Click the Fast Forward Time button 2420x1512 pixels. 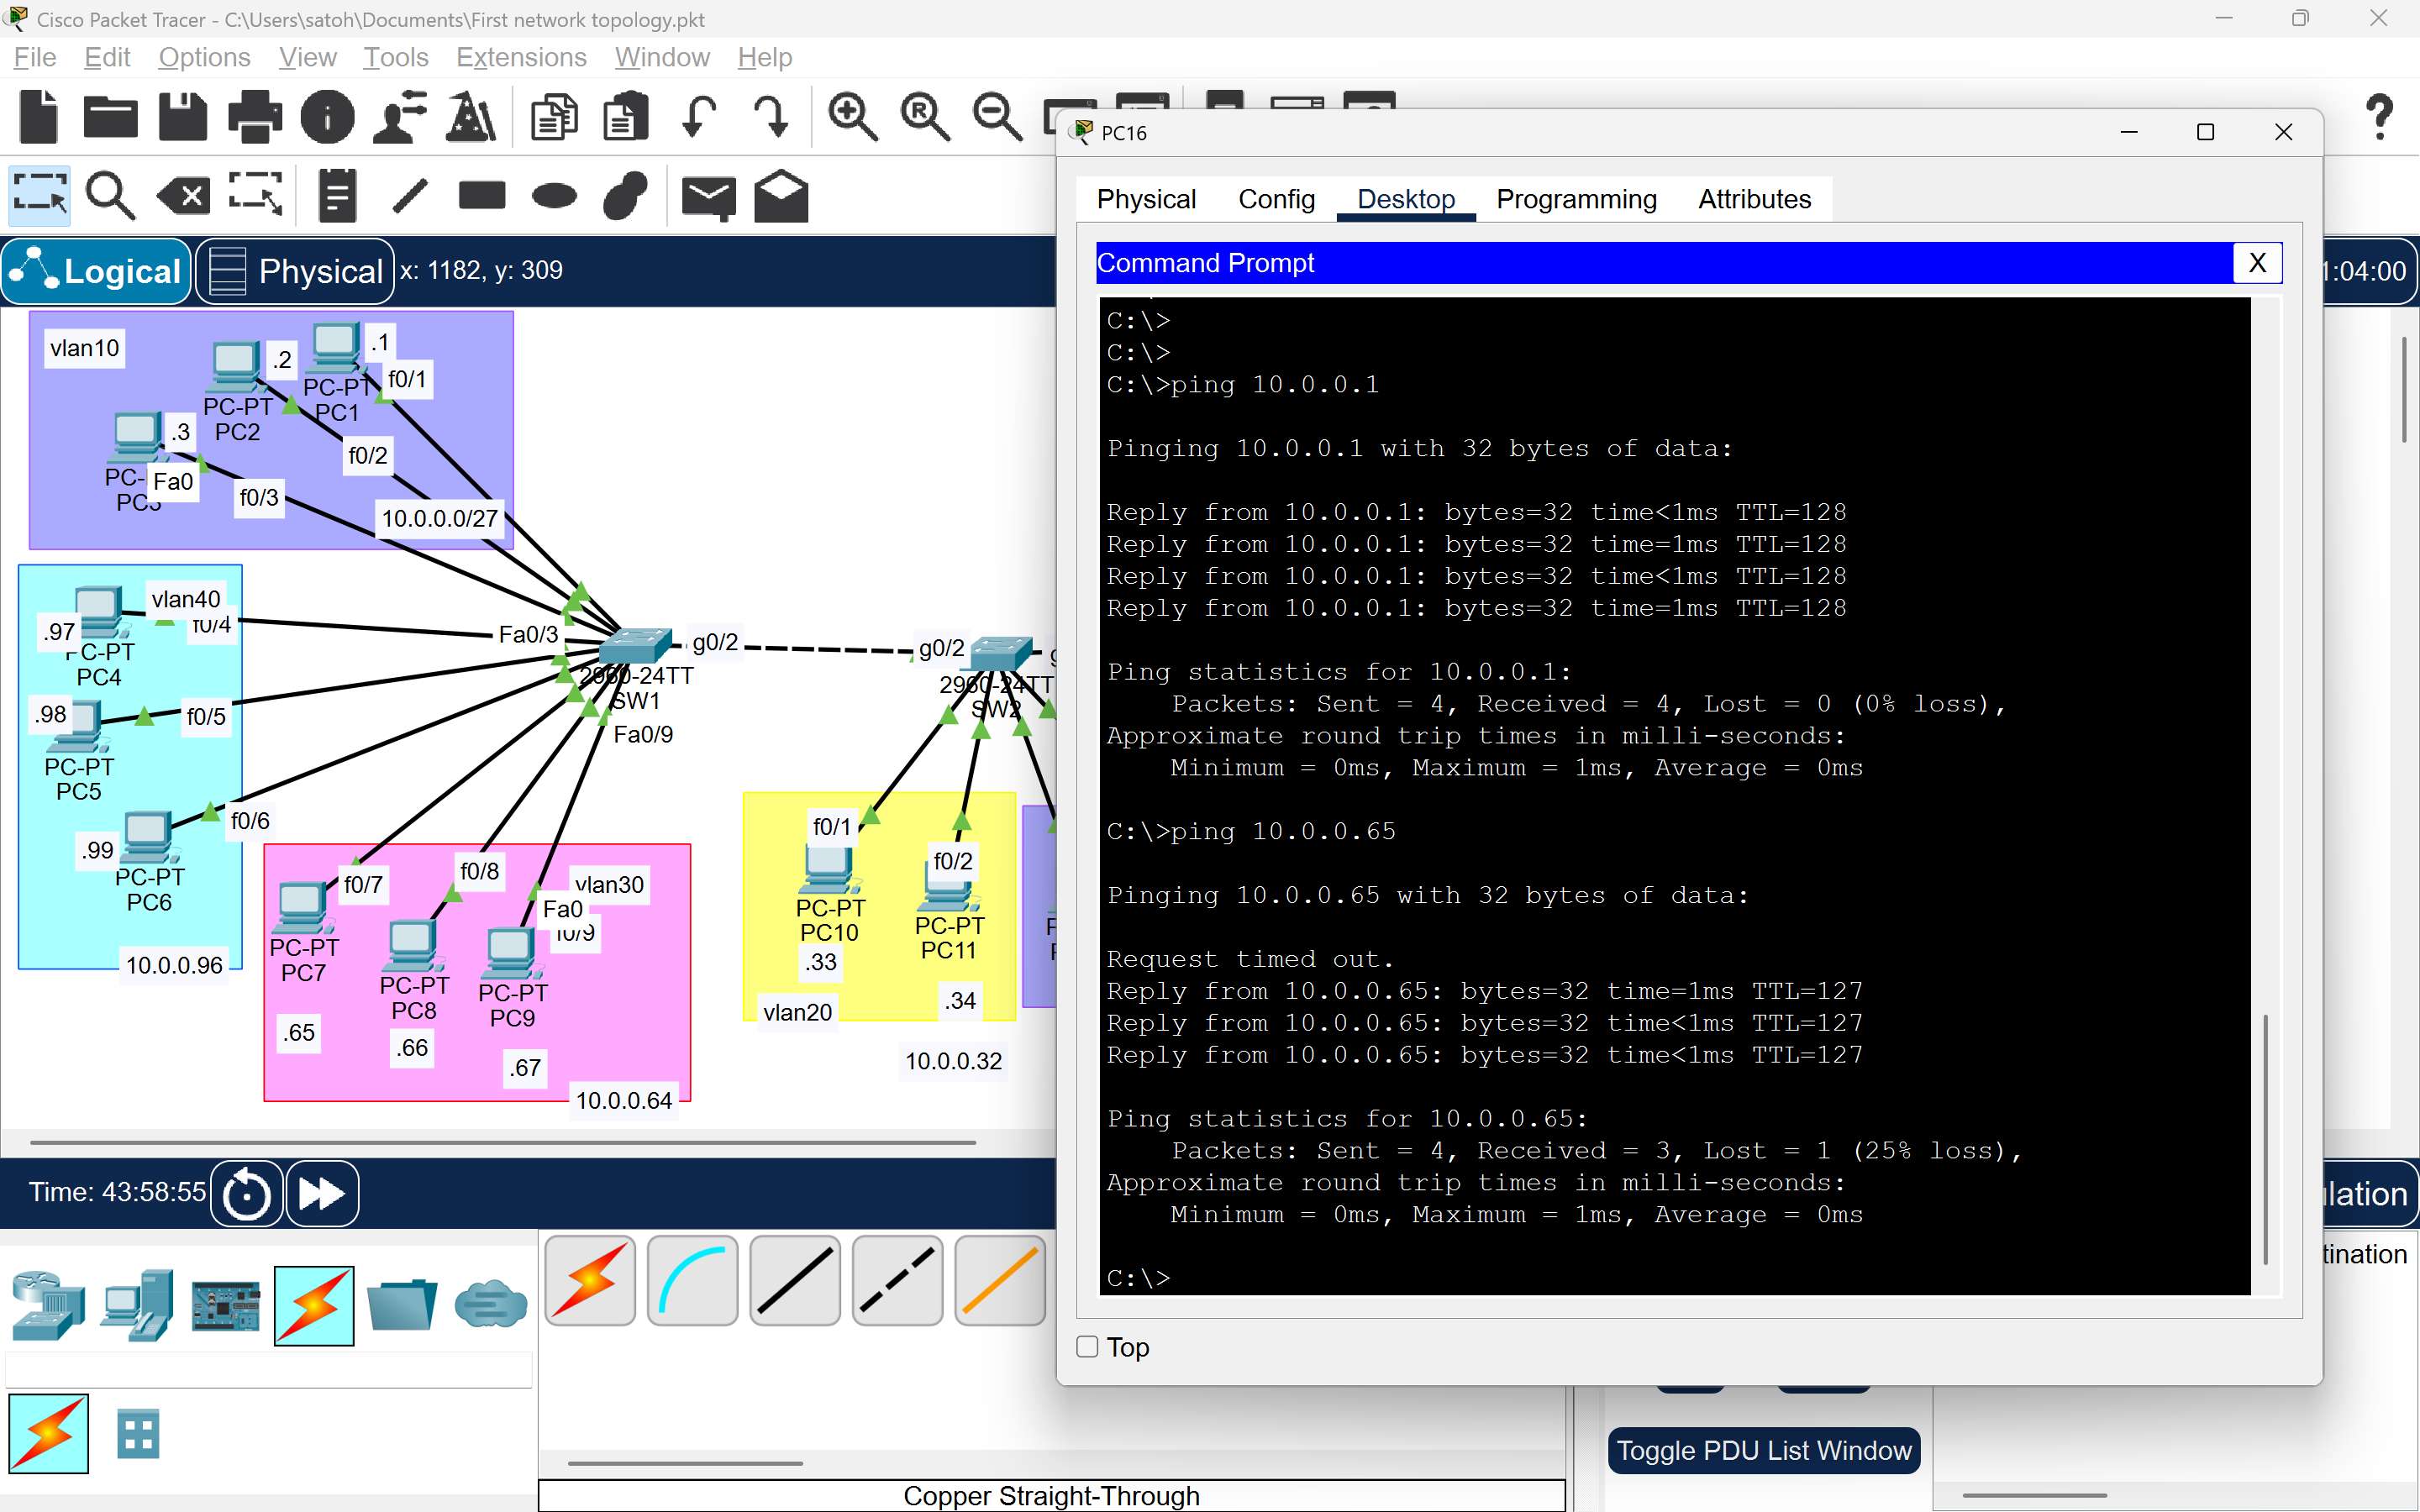(321, 1192)
